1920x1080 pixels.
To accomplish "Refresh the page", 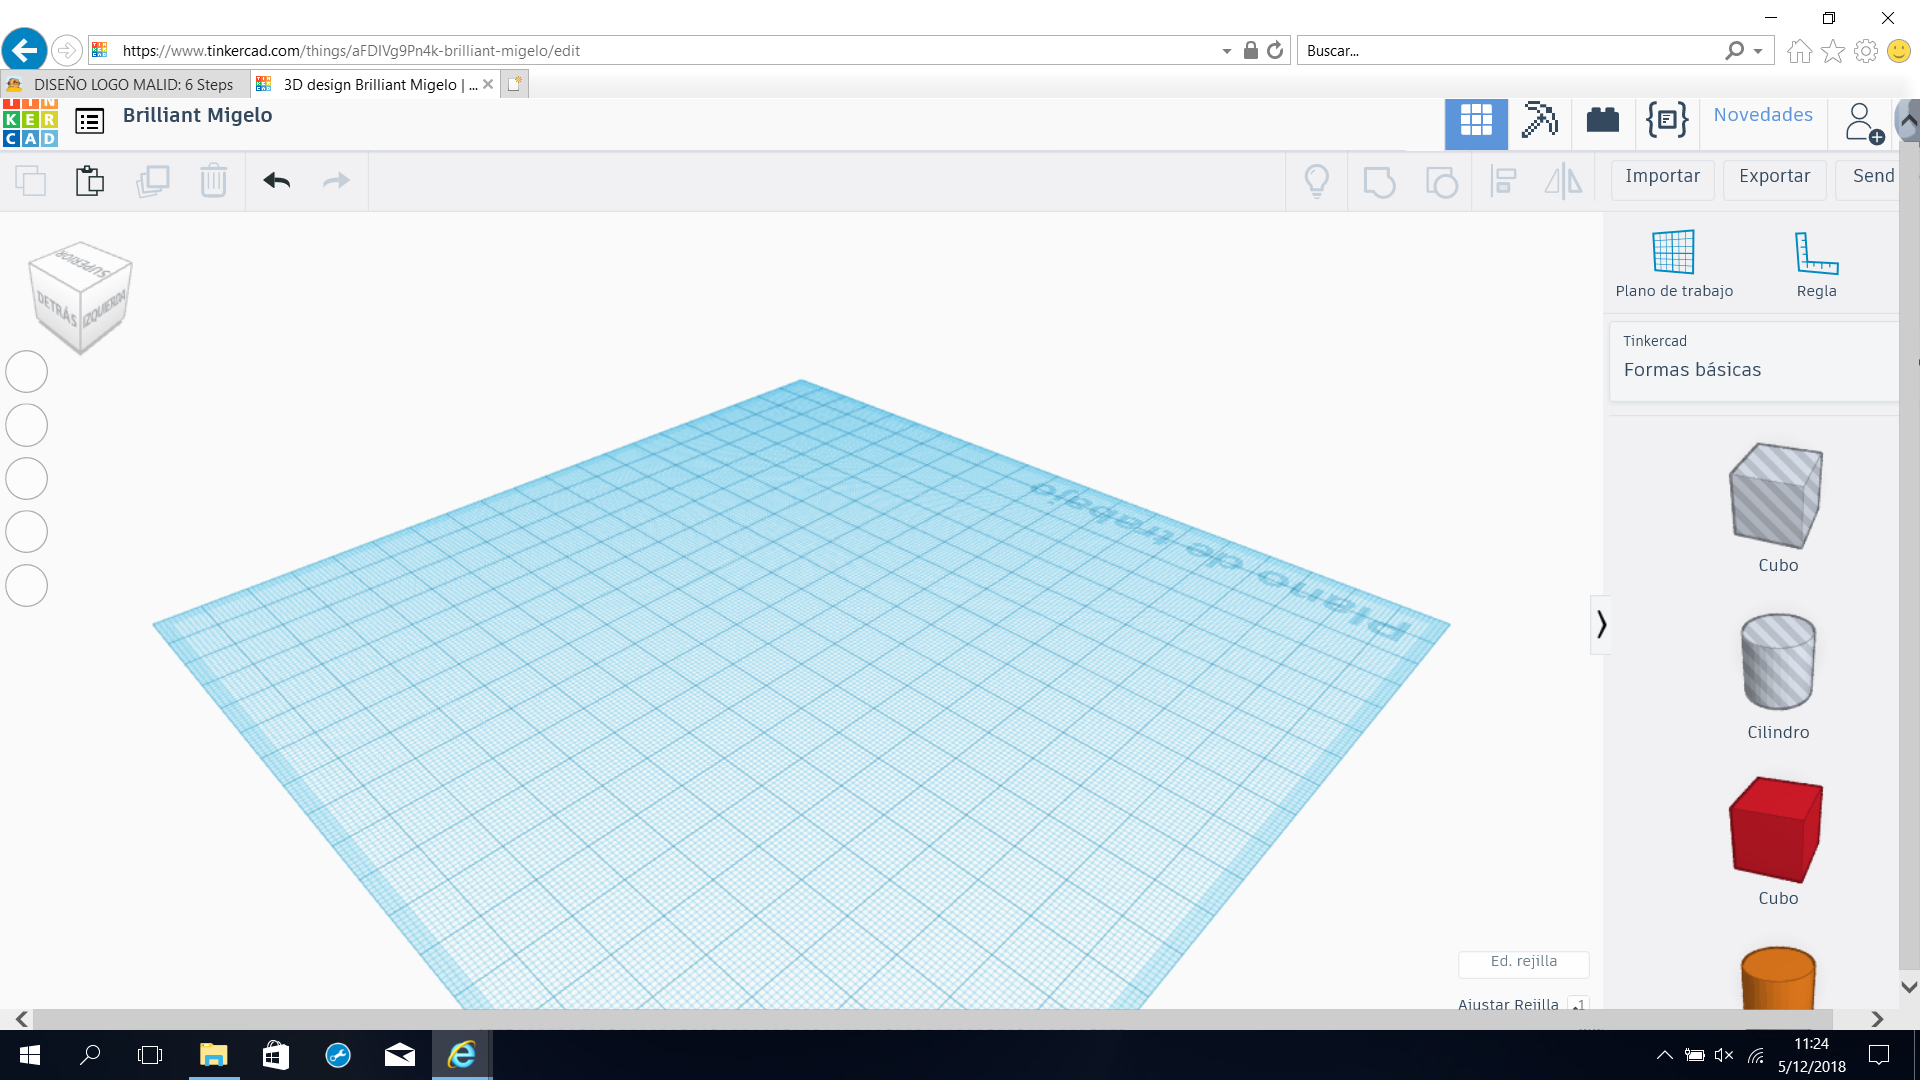I will point(1275,51).
